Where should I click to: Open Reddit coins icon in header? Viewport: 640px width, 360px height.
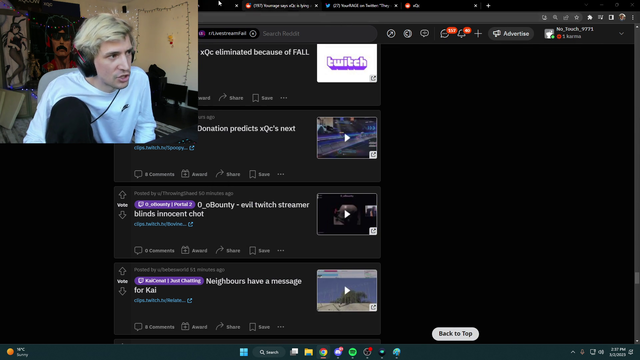coord(408,33)
